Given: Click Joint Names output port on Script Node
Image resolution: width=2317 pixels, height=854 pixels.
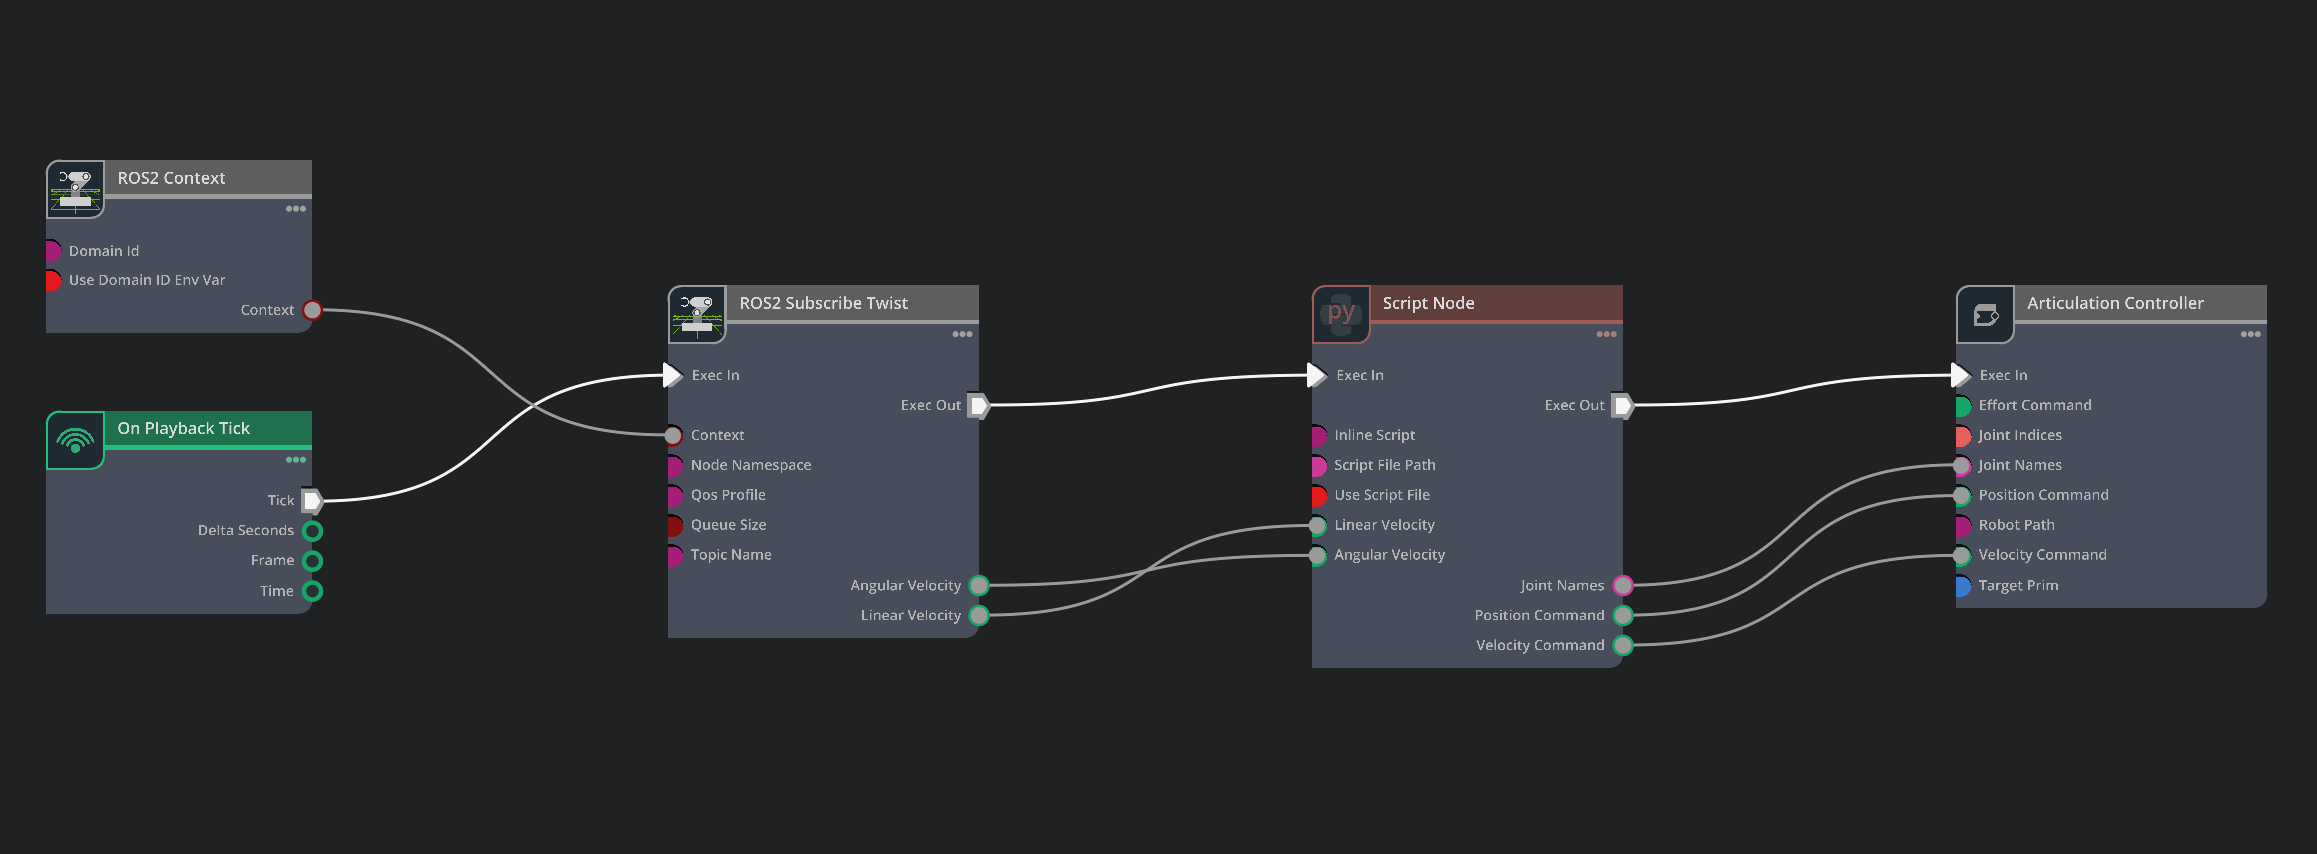Looking at the screenshot, I should tap(1623, 585).
